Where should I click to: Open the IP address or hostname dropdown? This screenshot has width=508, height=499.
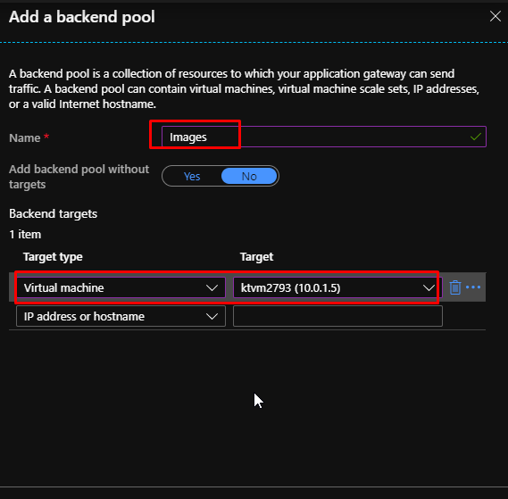[121, 316]
